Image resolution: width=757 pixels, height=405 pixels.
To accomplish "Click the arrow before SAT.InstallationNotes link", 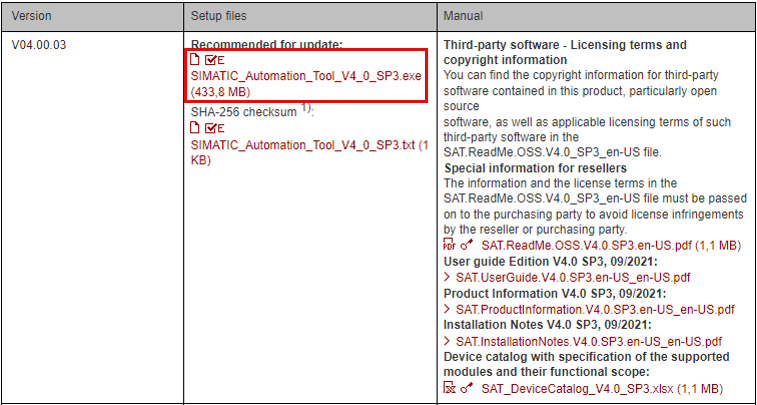I will (x=447, y=341).
